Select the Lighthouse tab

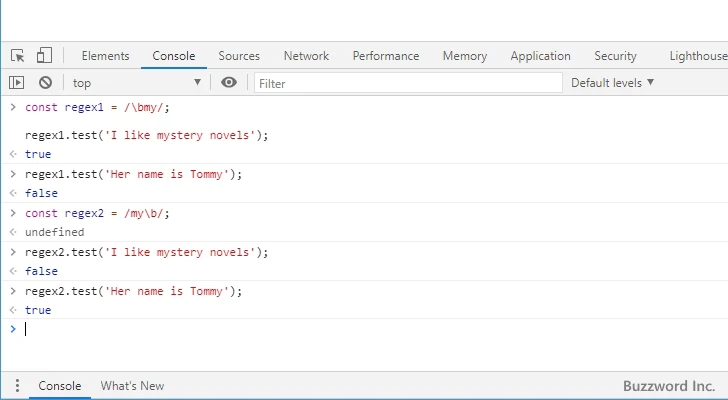click(697, 56)
